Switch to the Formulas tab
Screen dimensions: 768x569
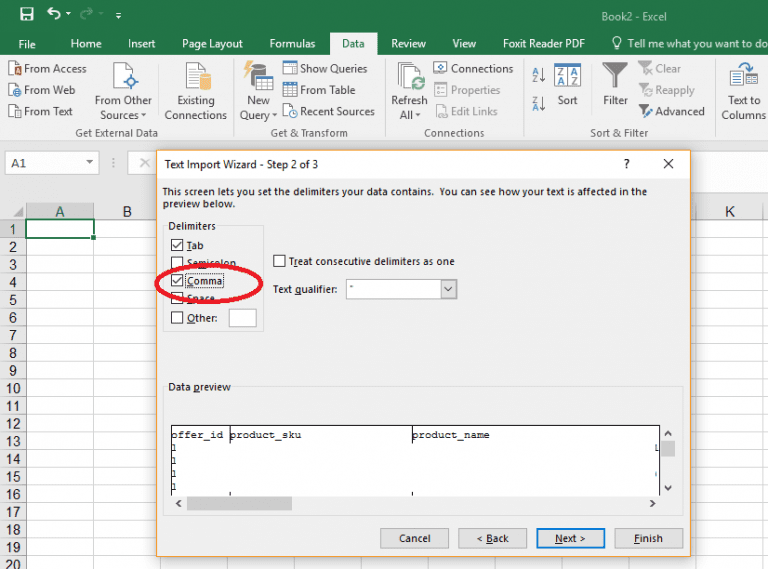(x=292, y=44)
